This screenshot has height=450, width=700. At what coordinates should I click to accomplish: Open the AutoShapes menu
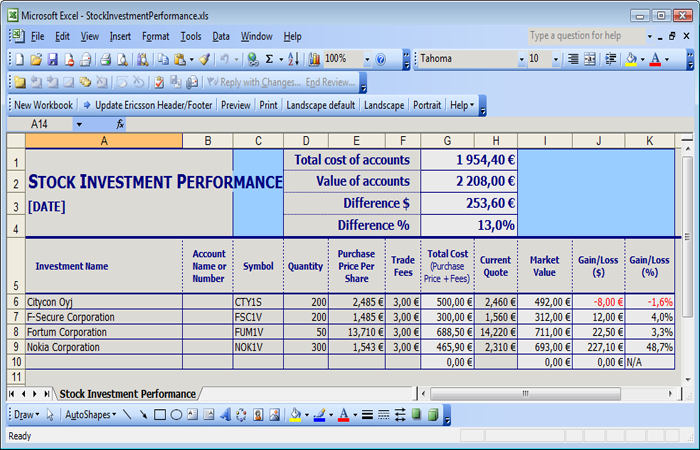pos(90,414)
